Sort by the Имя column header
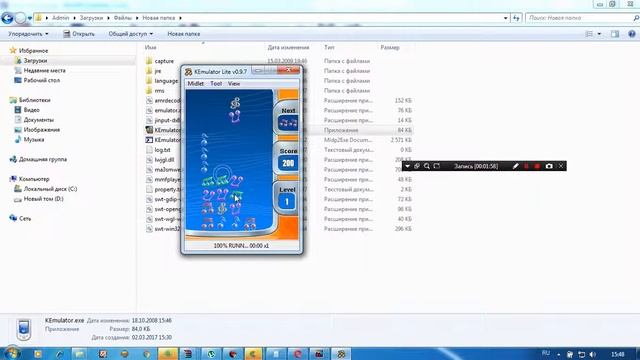The image size is (640, 360). coord(151,47)
